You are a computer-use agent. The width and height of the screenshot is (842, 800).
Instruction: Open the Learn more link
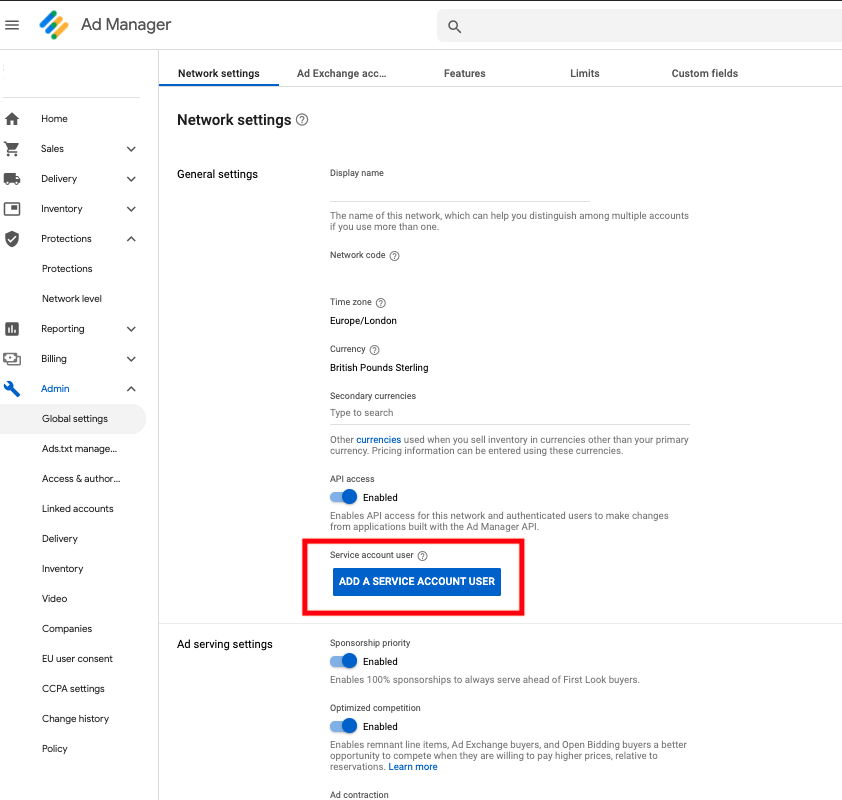(x=413, y=767)
